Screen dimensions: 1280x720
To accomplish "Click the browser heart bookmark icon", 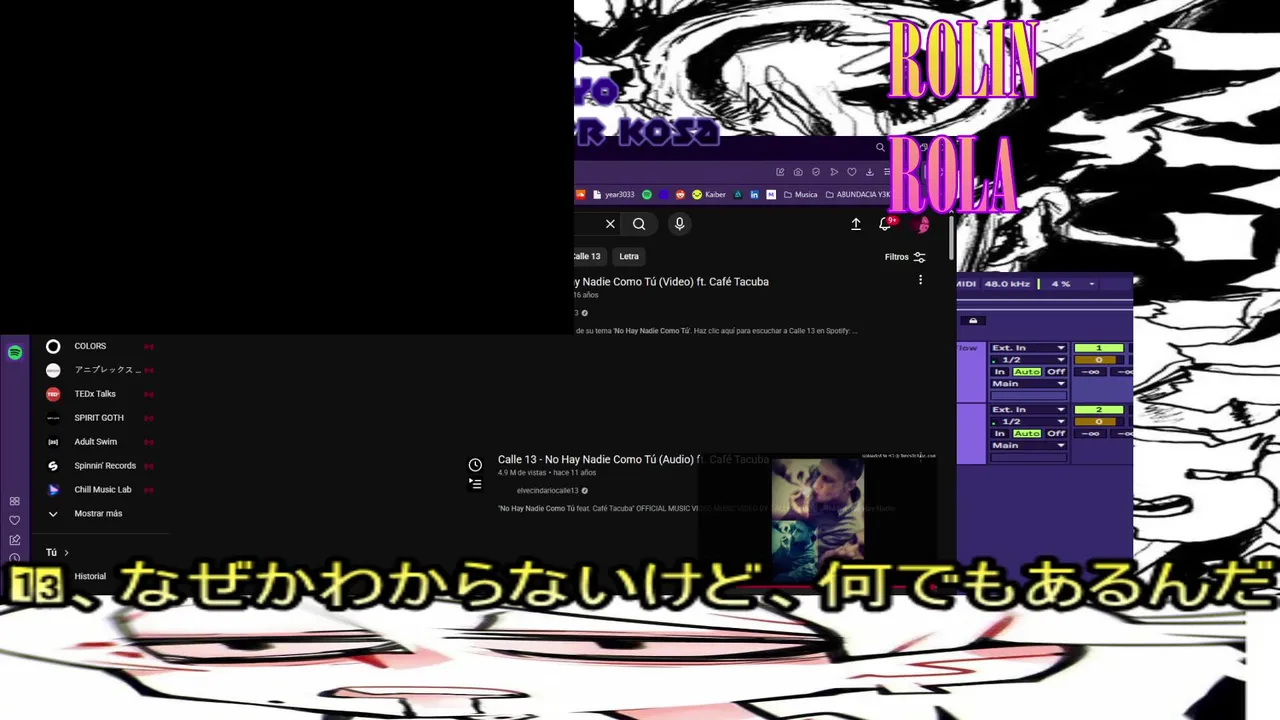I will pos(852,172).
